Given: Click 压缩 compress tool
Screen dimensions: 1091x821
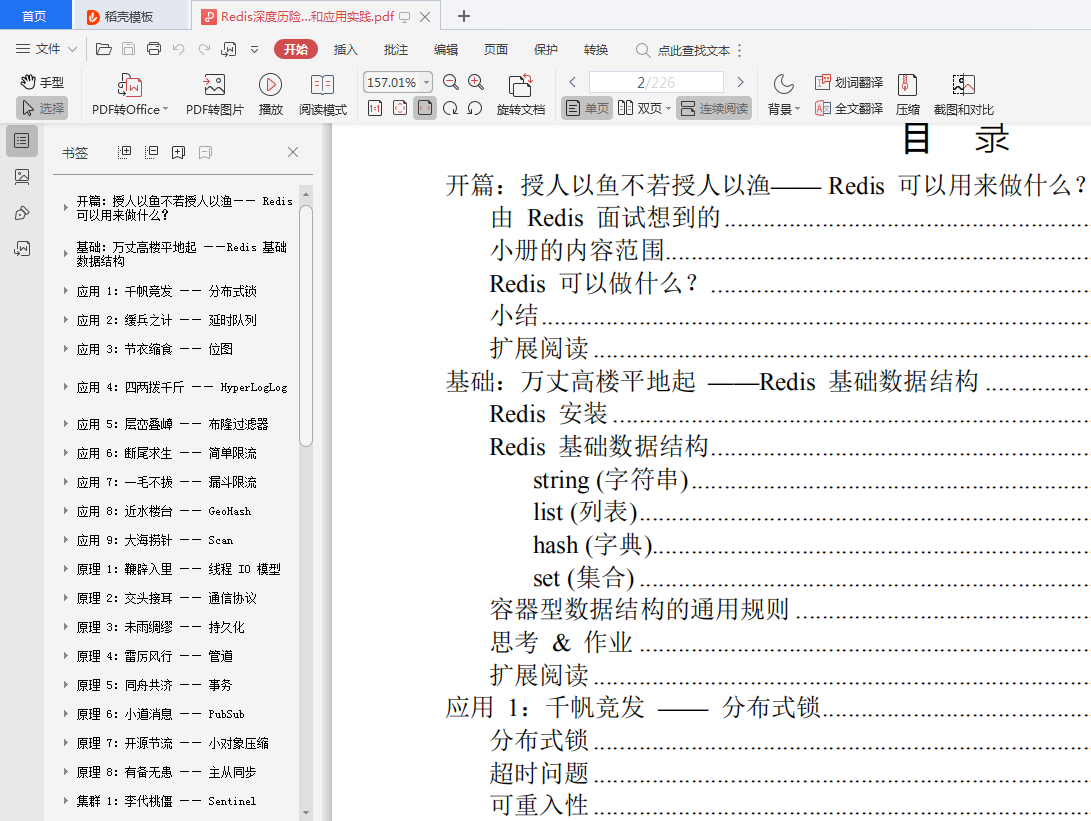Looking at the screenshot, I should click(907, 94).
